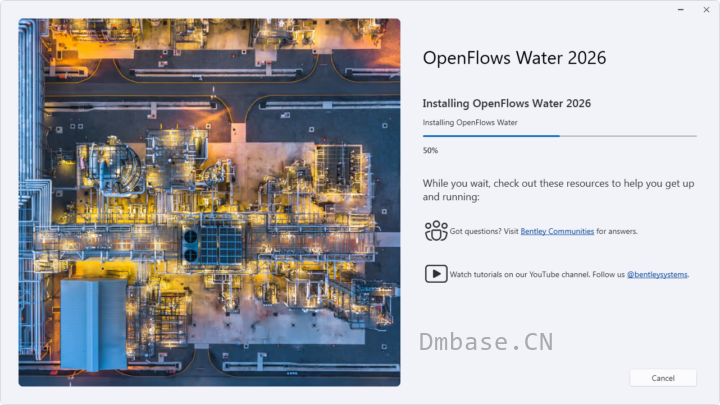Click the small Installing OpenFlows Water status text

(470, 123)
